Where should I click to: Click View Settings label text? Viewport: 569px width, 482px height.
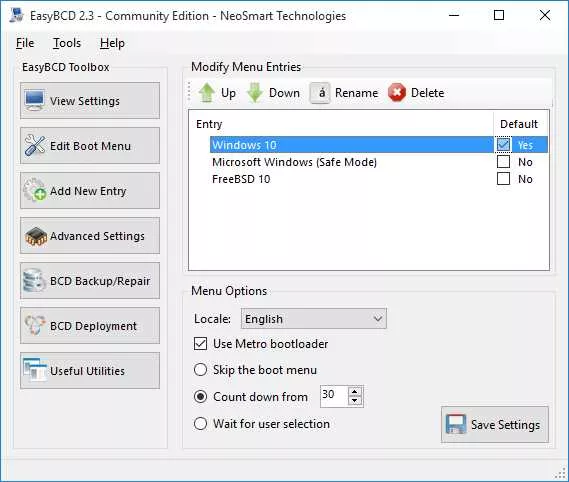85,101
